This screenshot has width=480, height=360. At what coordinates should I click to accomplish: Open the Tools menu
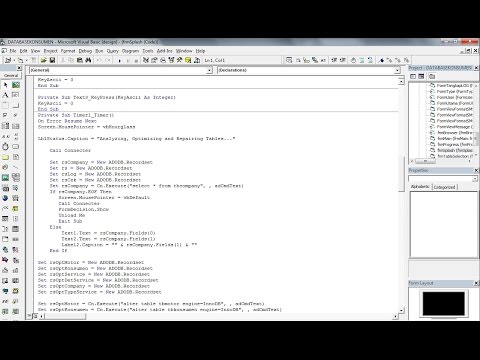(x=148, y=51)
